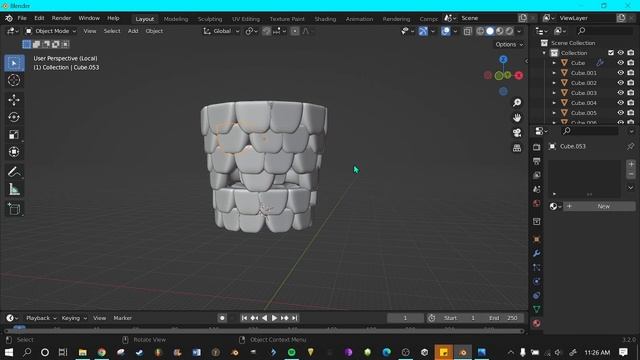Open the Object Data green triangle tab

[537, 309]
